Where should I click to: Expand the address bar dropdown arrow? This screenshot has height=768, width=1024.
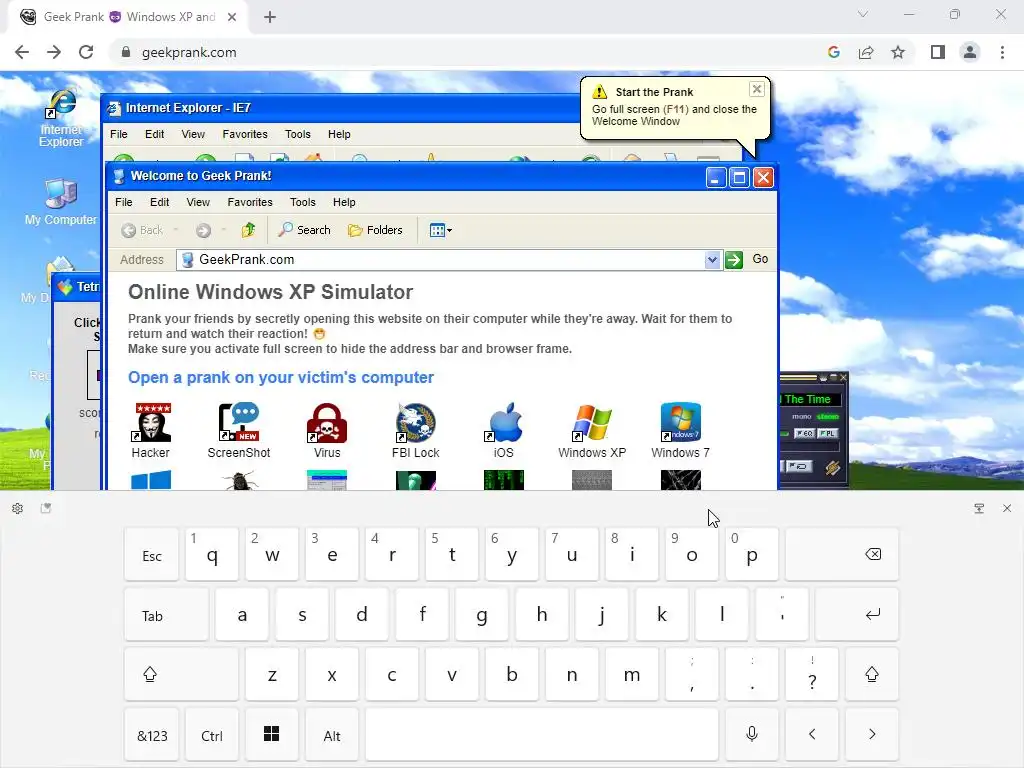tap(712, 260)
